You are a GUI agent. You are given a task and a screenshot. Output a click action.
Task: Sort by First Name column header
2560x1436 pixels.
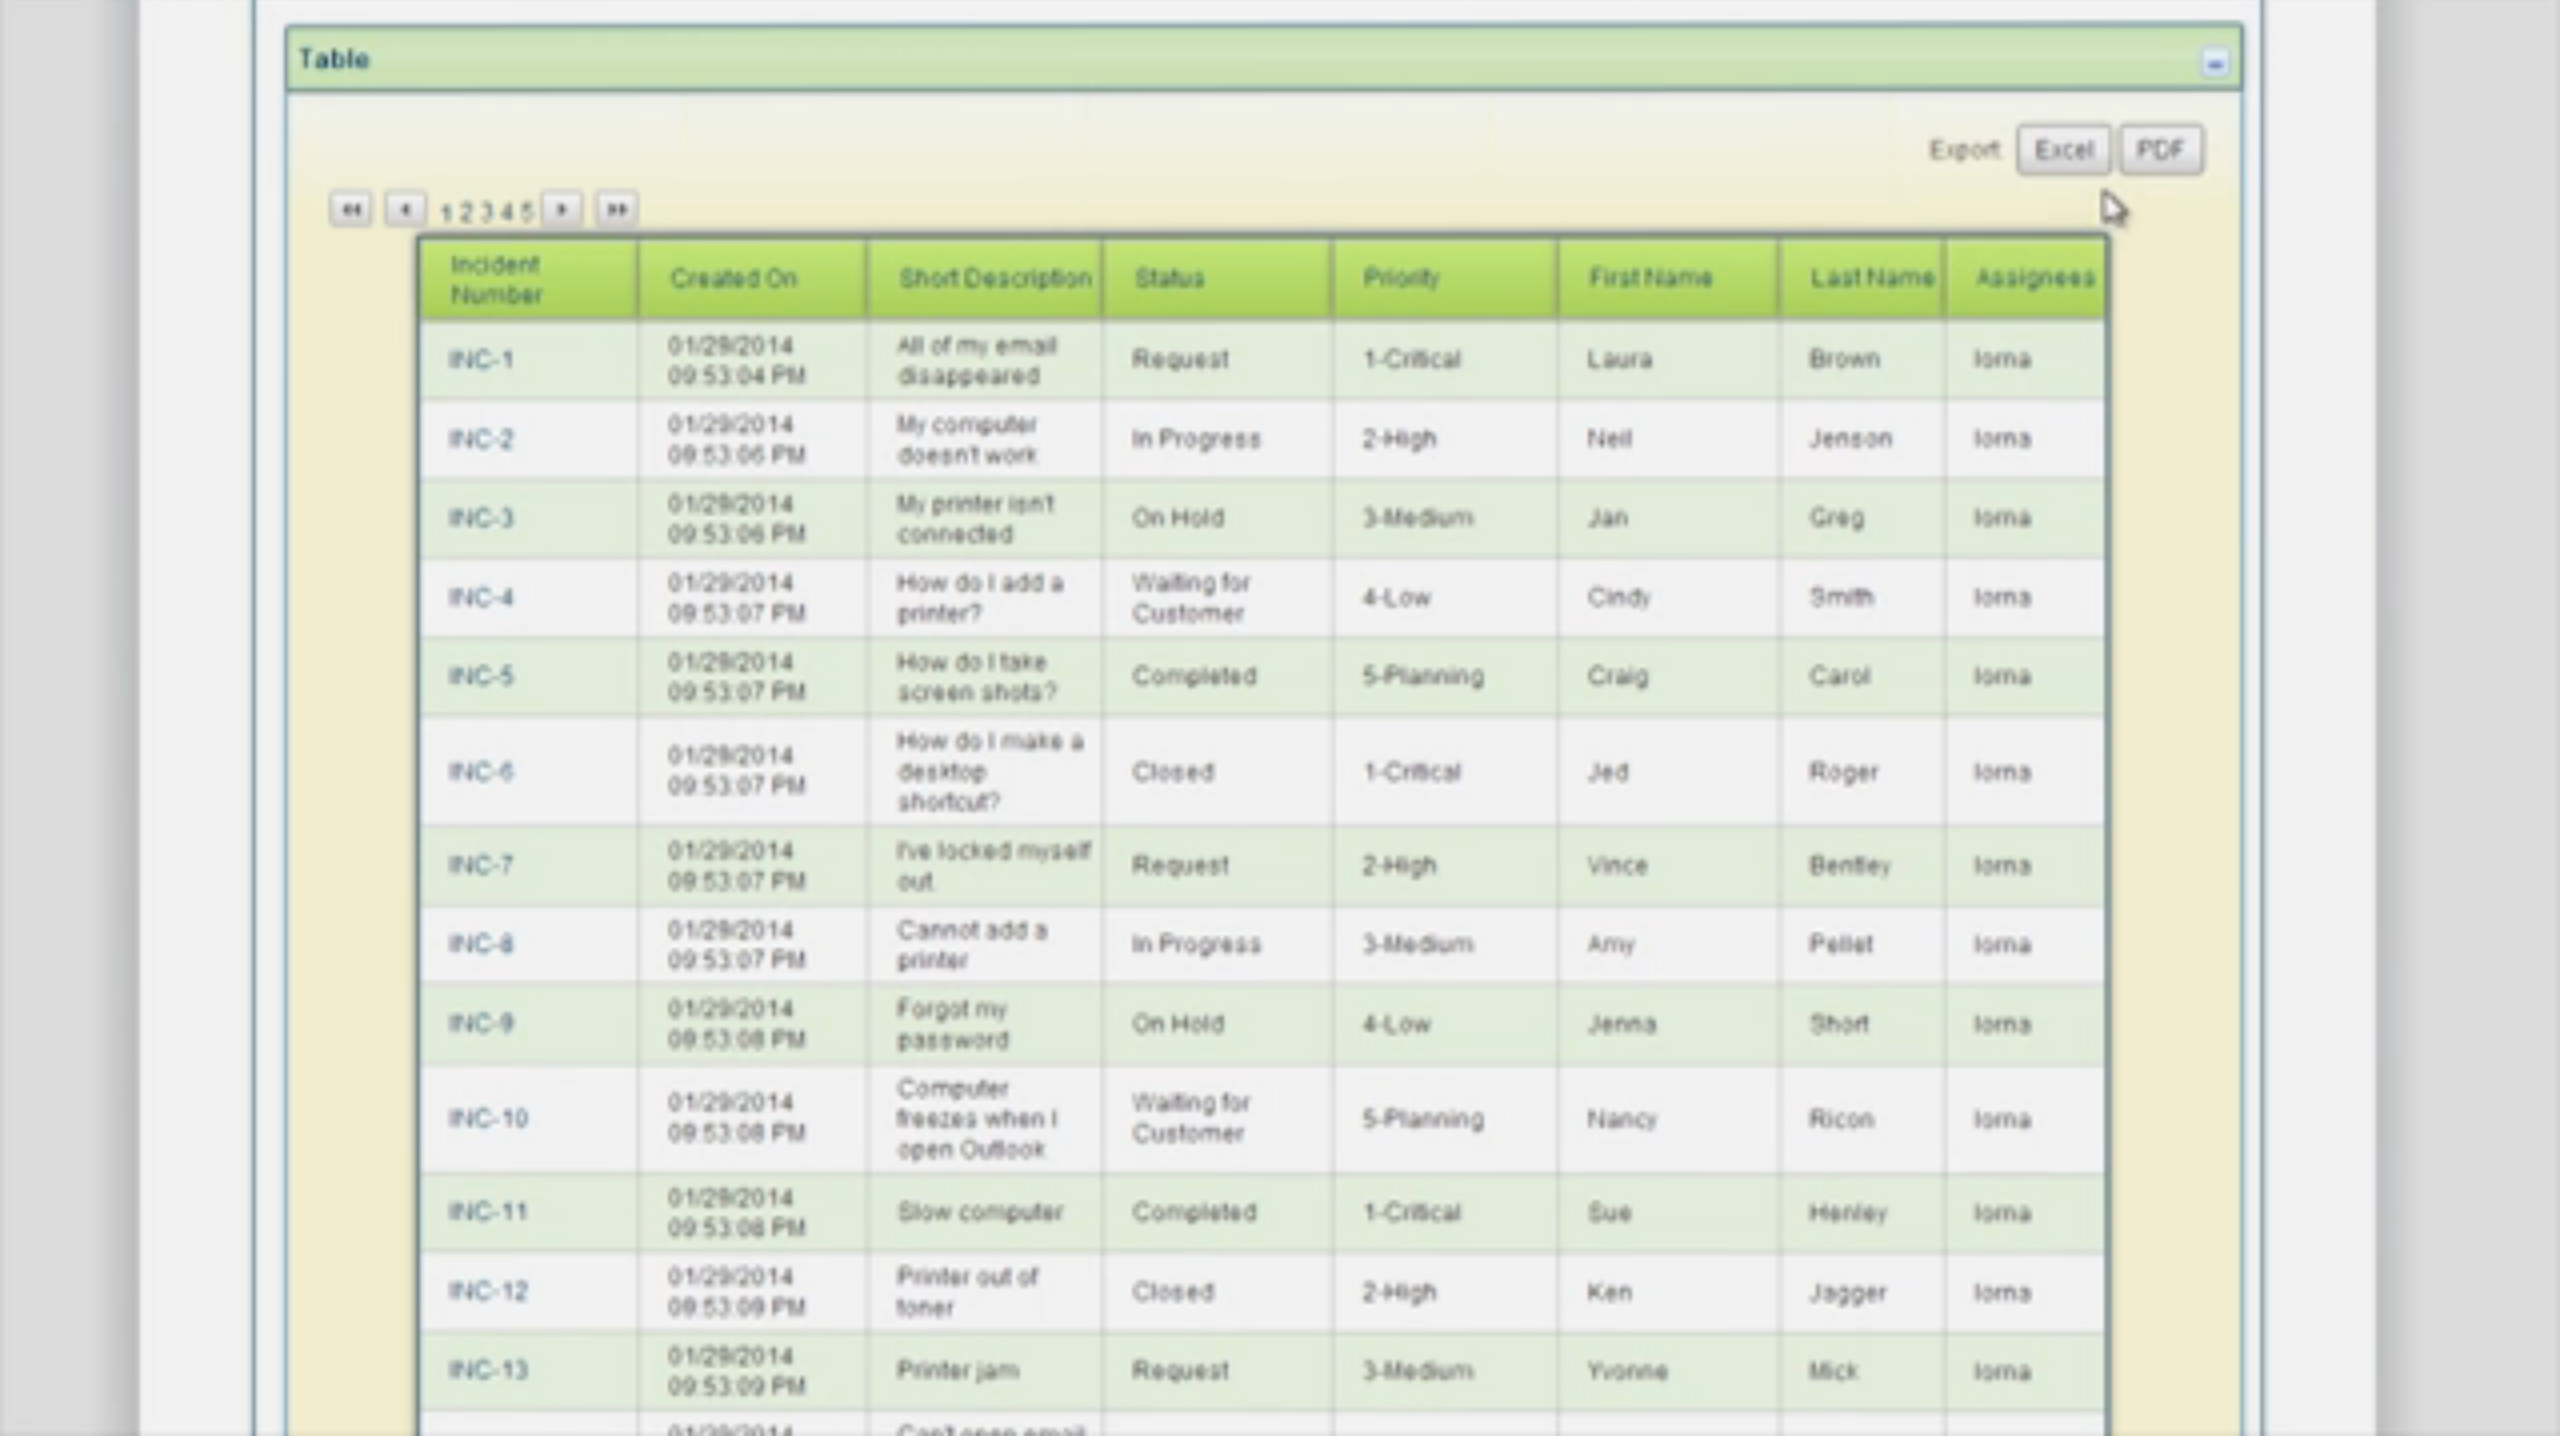[1650, 278]
